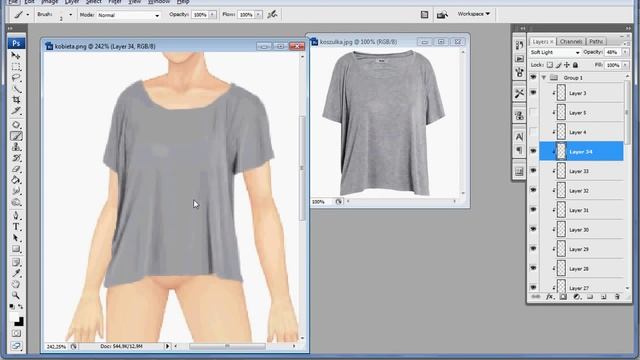Select the Blur tool
This screenshot has height=360, width=640.
click(x=16, y=191)
